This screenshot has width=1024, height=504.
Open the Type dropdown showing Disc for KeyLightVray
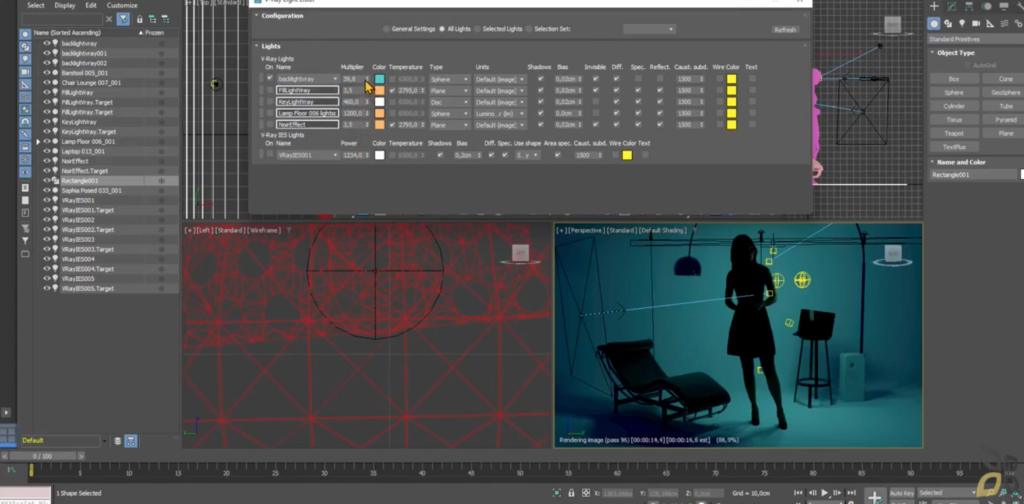coord(449,102)
